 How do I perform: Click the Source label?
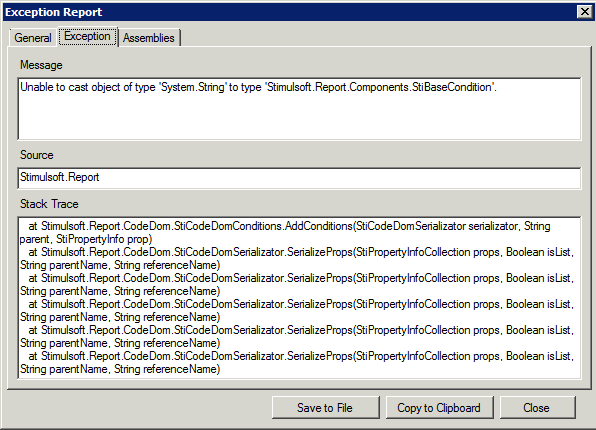pos(37,155)
